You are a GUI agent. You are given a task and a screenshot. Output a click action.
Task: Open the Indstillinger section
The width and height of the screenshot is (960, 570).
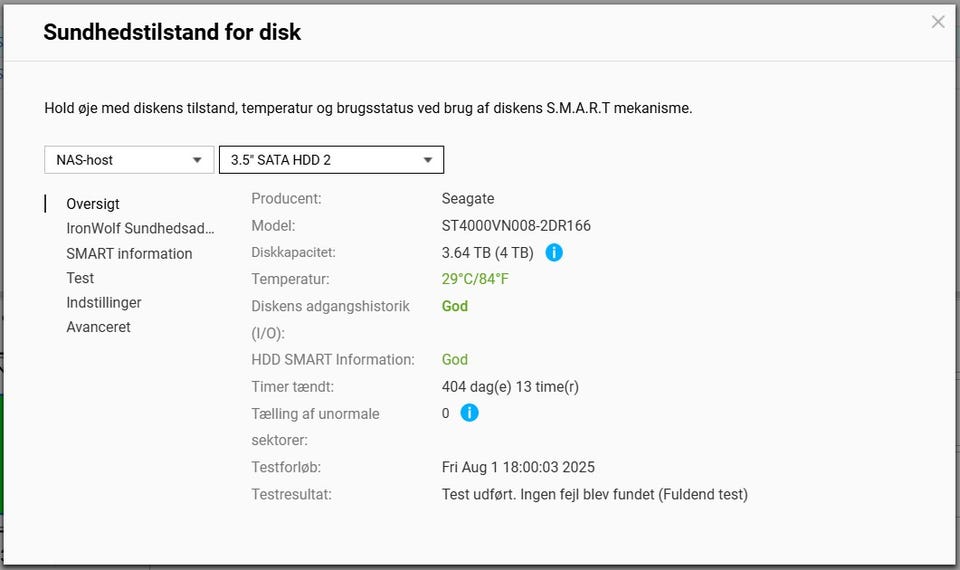[x=104, y=302]
